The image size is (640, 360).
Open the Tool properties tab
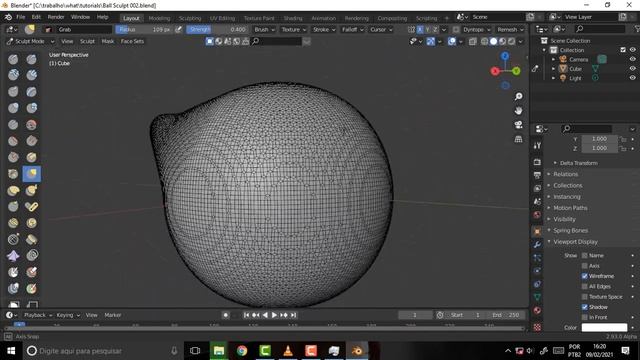pyautogui.click(x=537, y=146)
